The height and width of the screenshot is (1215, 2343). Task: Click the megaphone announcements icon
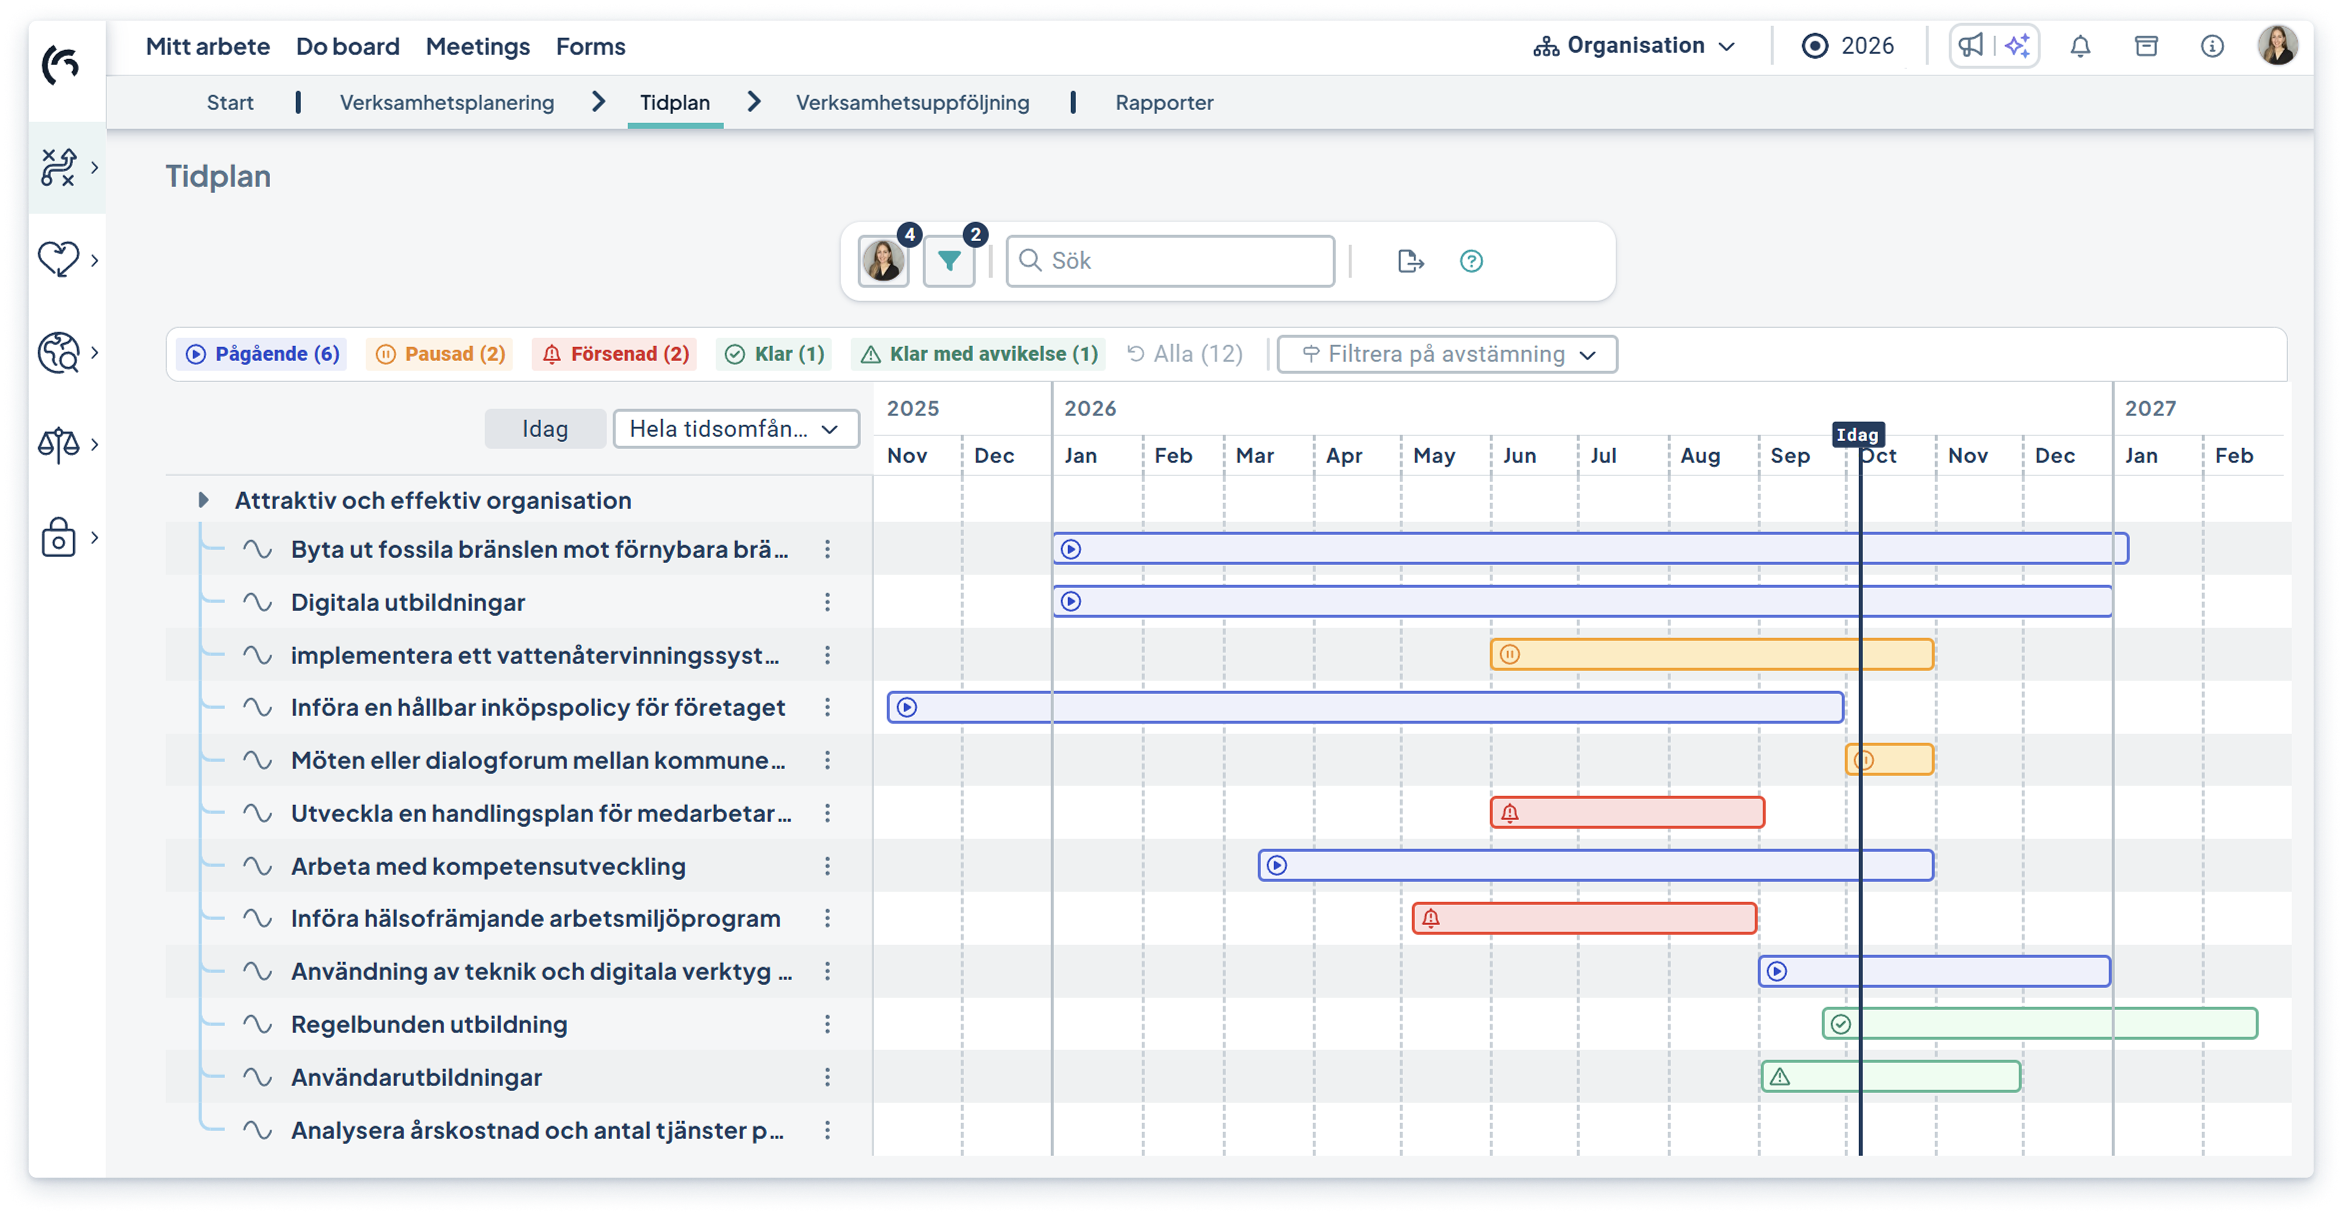pos(1971,46)
